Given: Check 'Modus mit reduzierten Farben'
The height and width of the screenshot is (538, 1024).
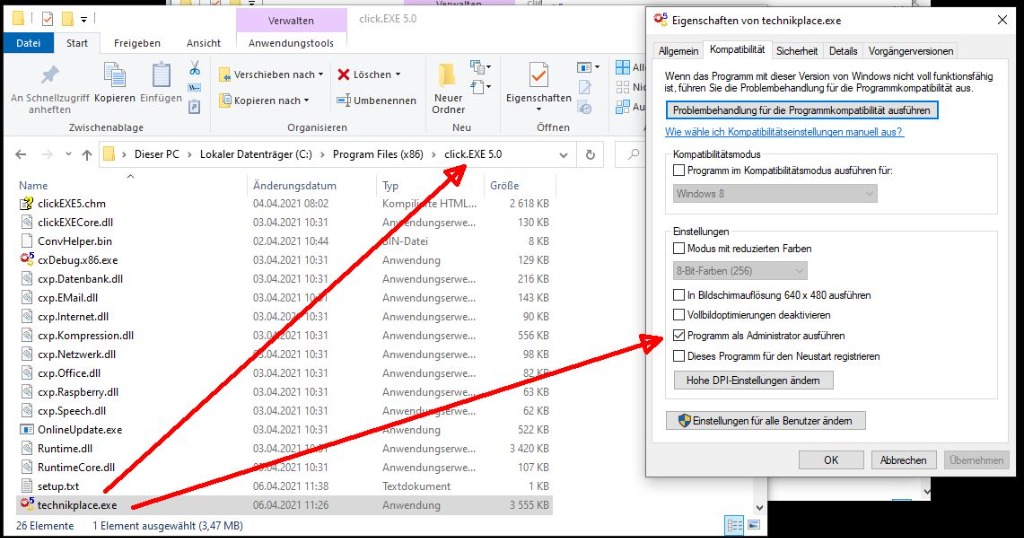Looking at the screenshot, I should click(x=679, y=248).
